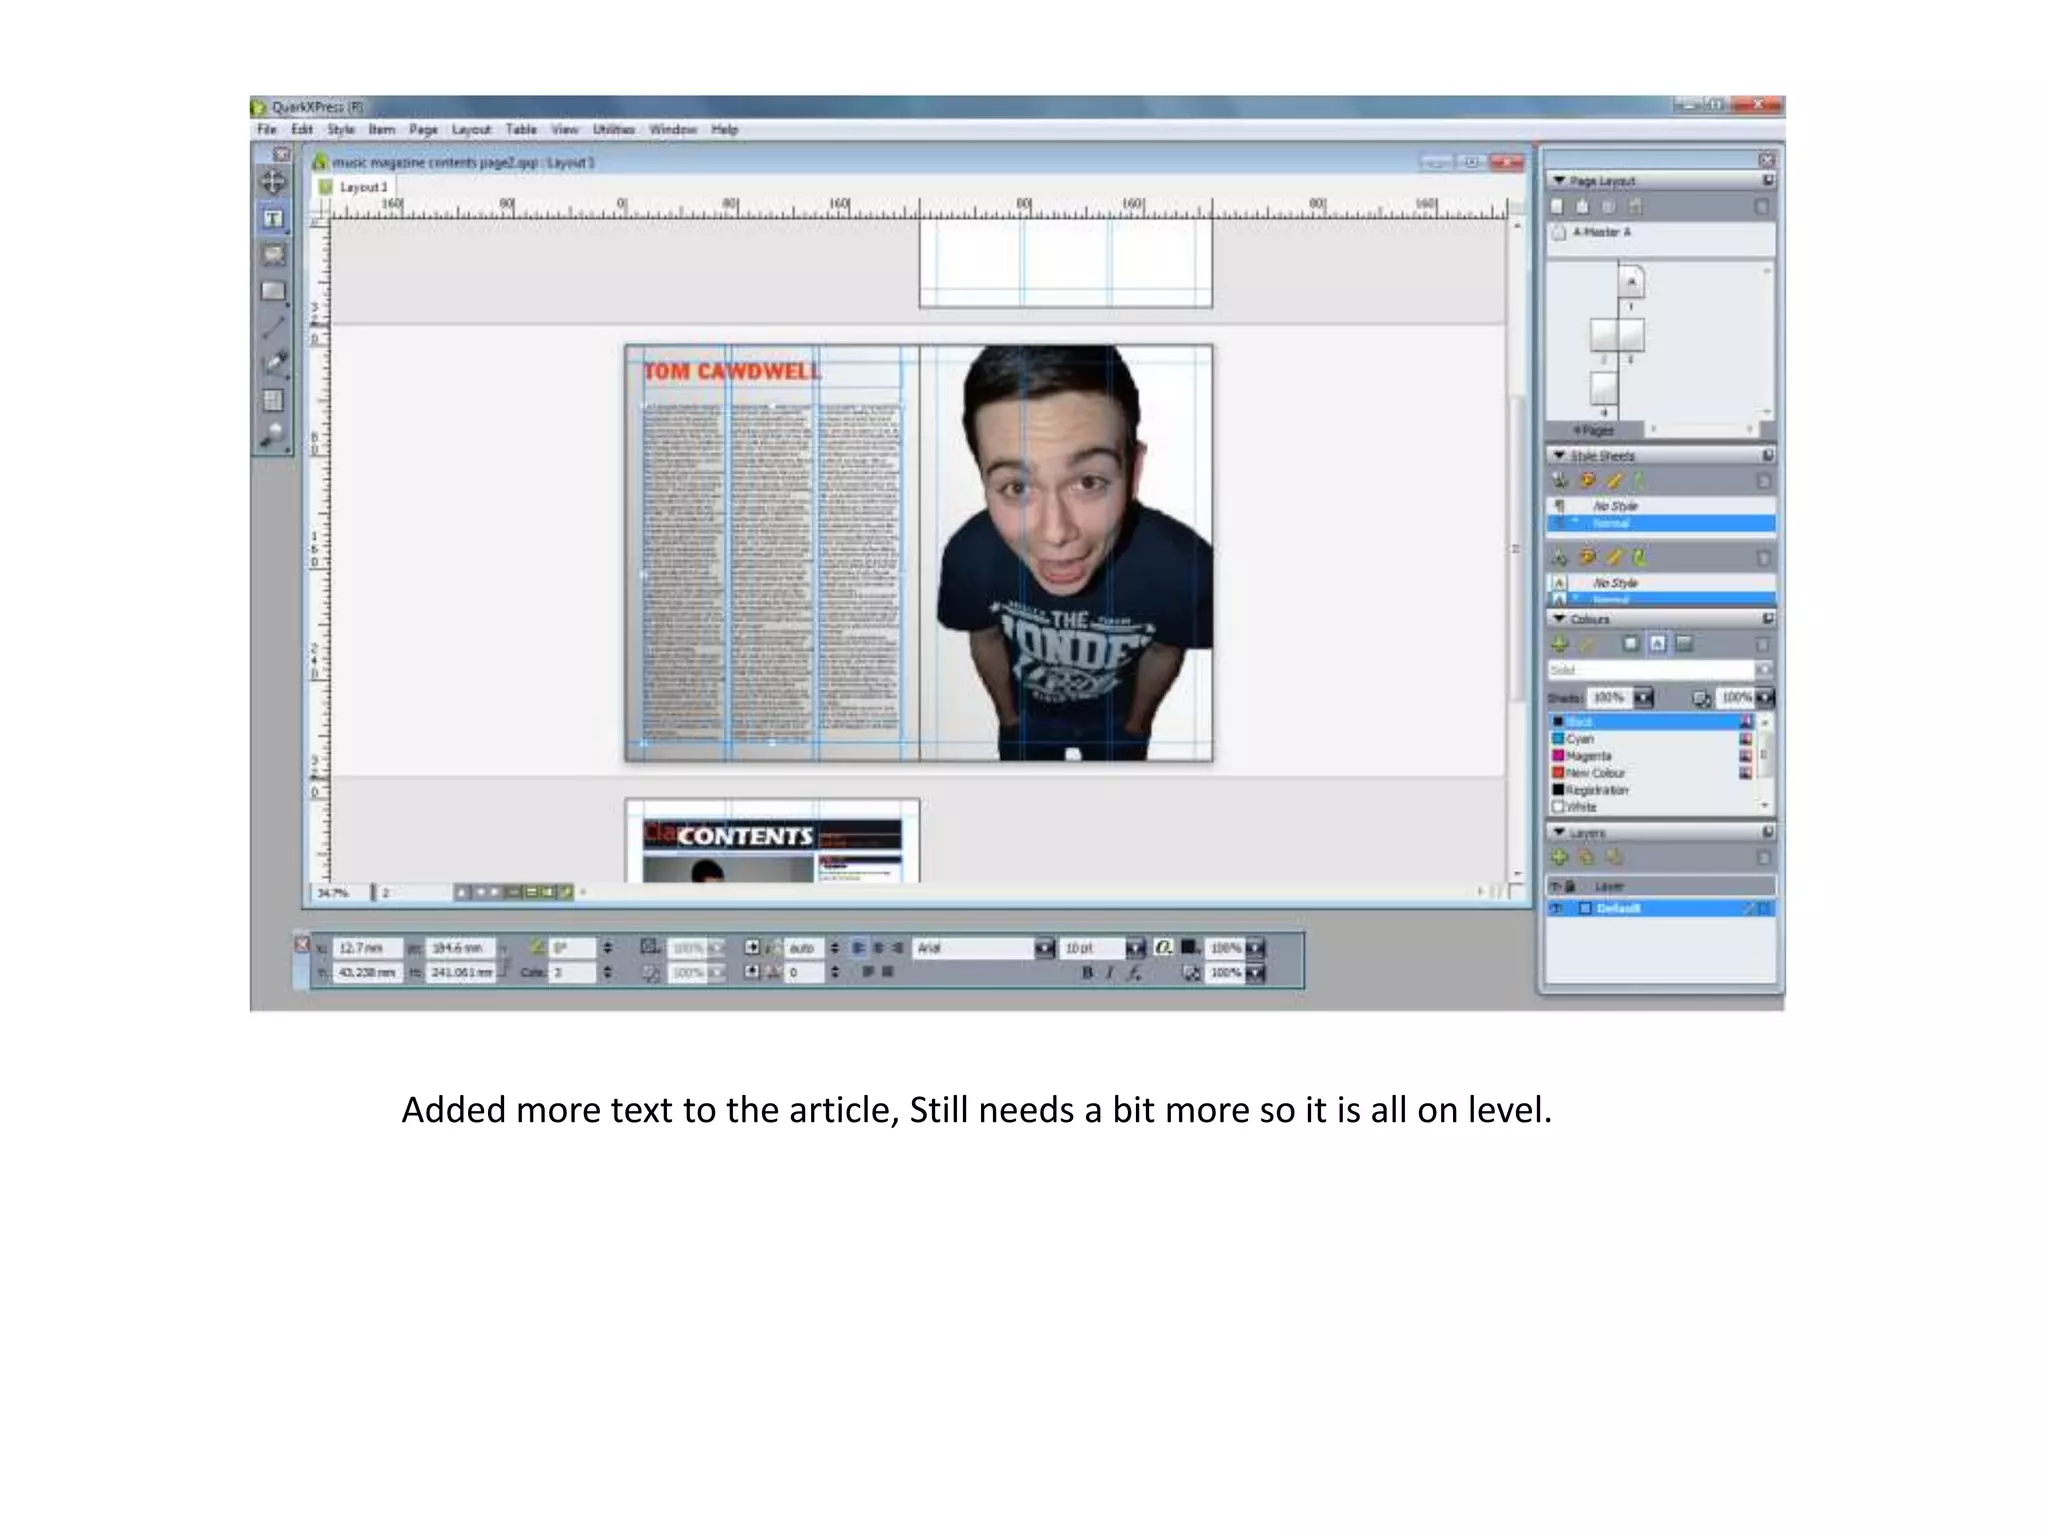Select the Text Content tool
This screenshot has height=1536, width=2048.
(273, 219)
